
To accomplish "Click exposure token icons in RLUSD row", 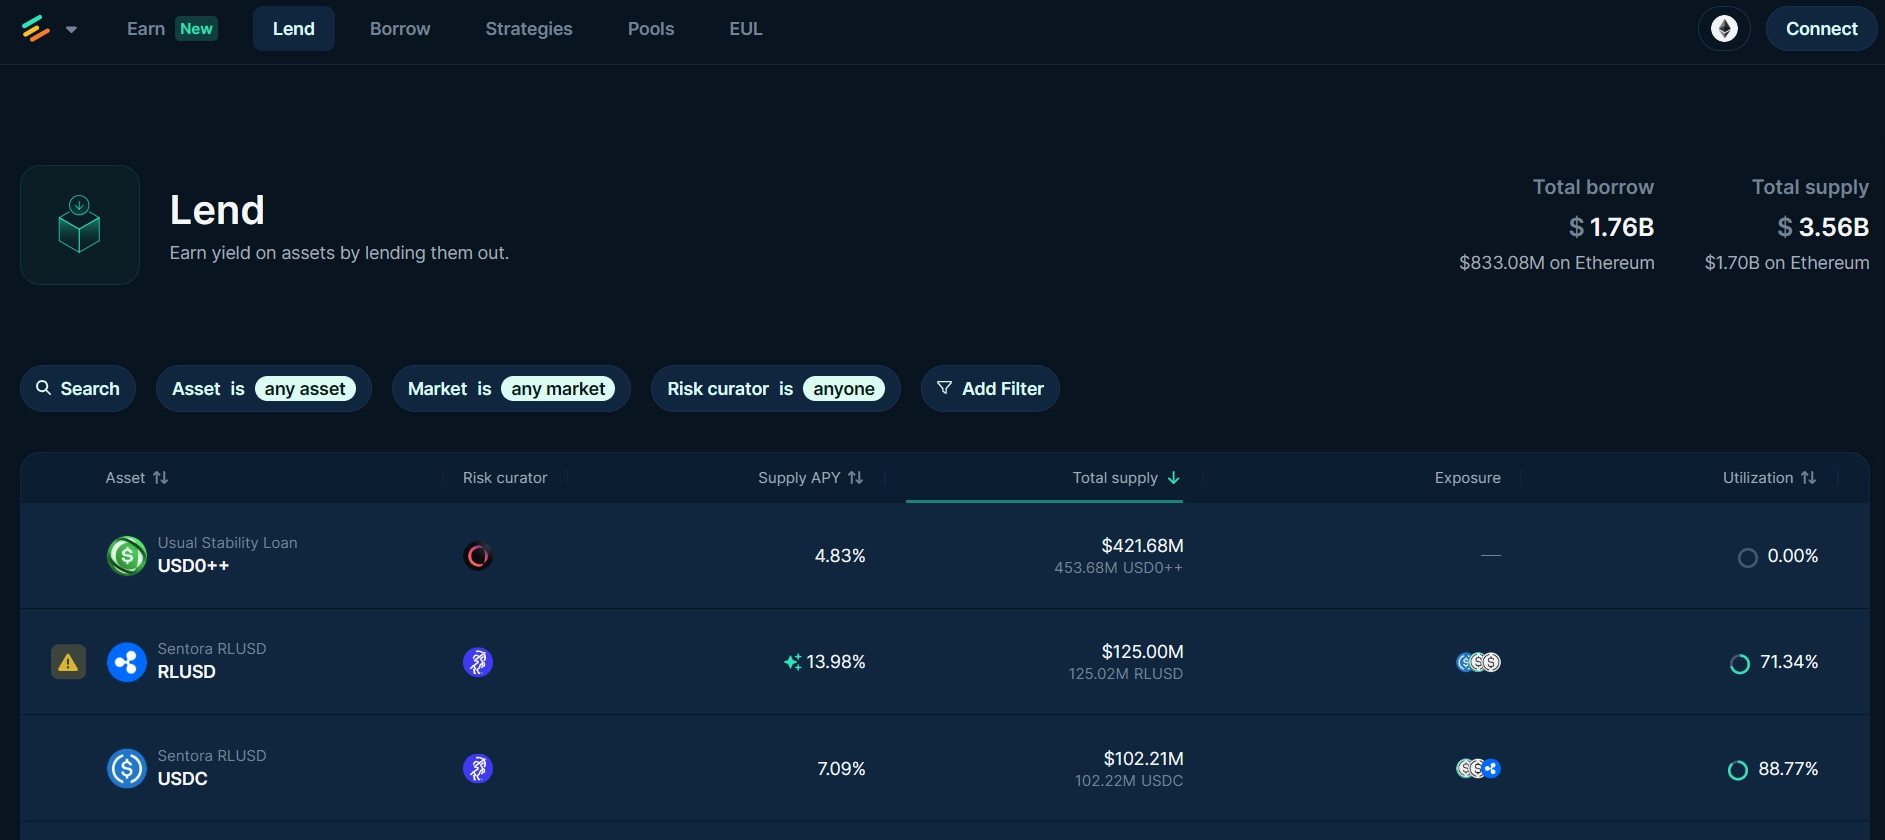I will click(1478, 662).
